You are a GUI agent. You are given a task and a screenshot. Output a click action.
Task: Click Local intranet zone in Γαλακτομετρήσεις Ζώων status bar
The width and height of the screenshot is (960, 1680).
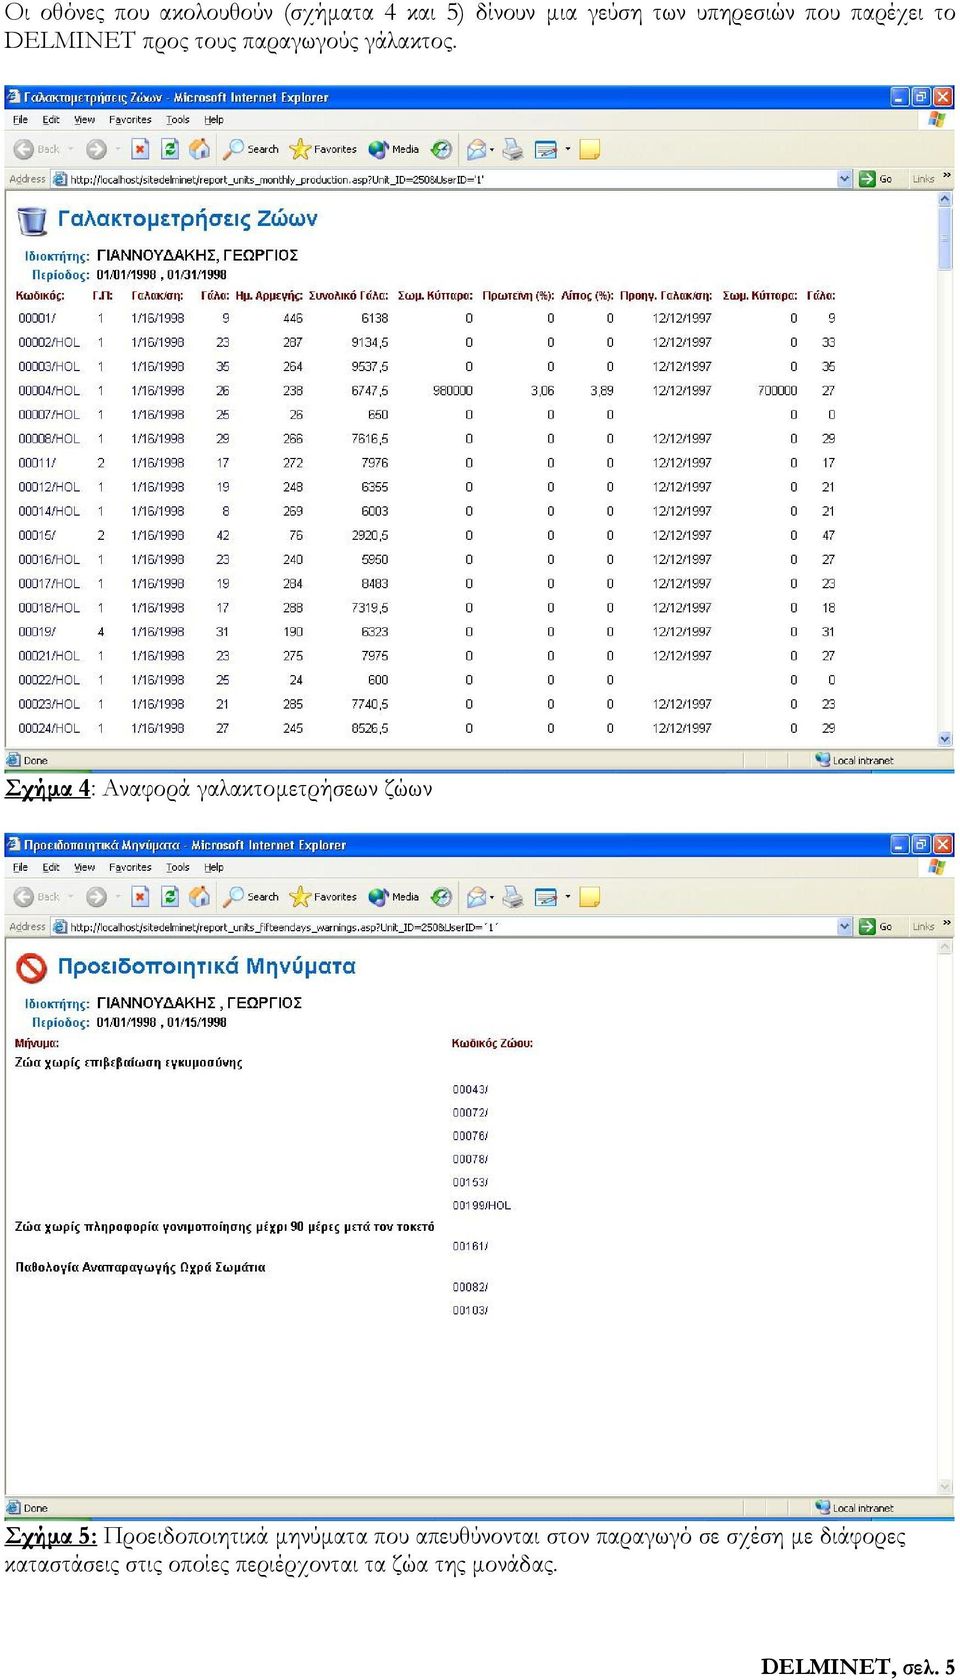click(x=855, y=760)
